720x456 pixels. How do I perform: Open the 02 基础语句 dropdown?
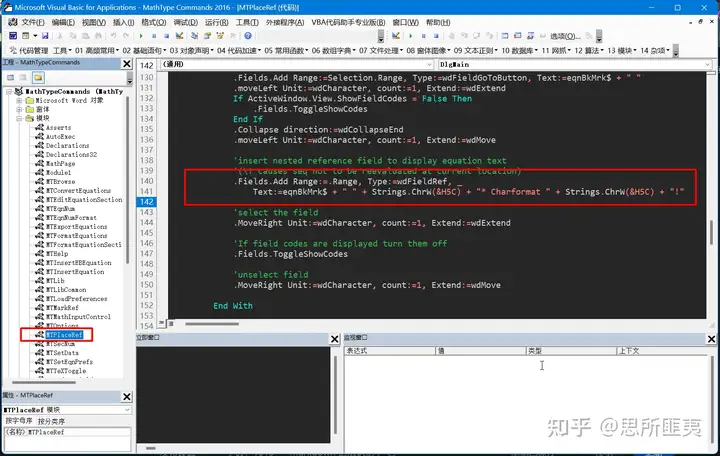click(x=144, y=51)
